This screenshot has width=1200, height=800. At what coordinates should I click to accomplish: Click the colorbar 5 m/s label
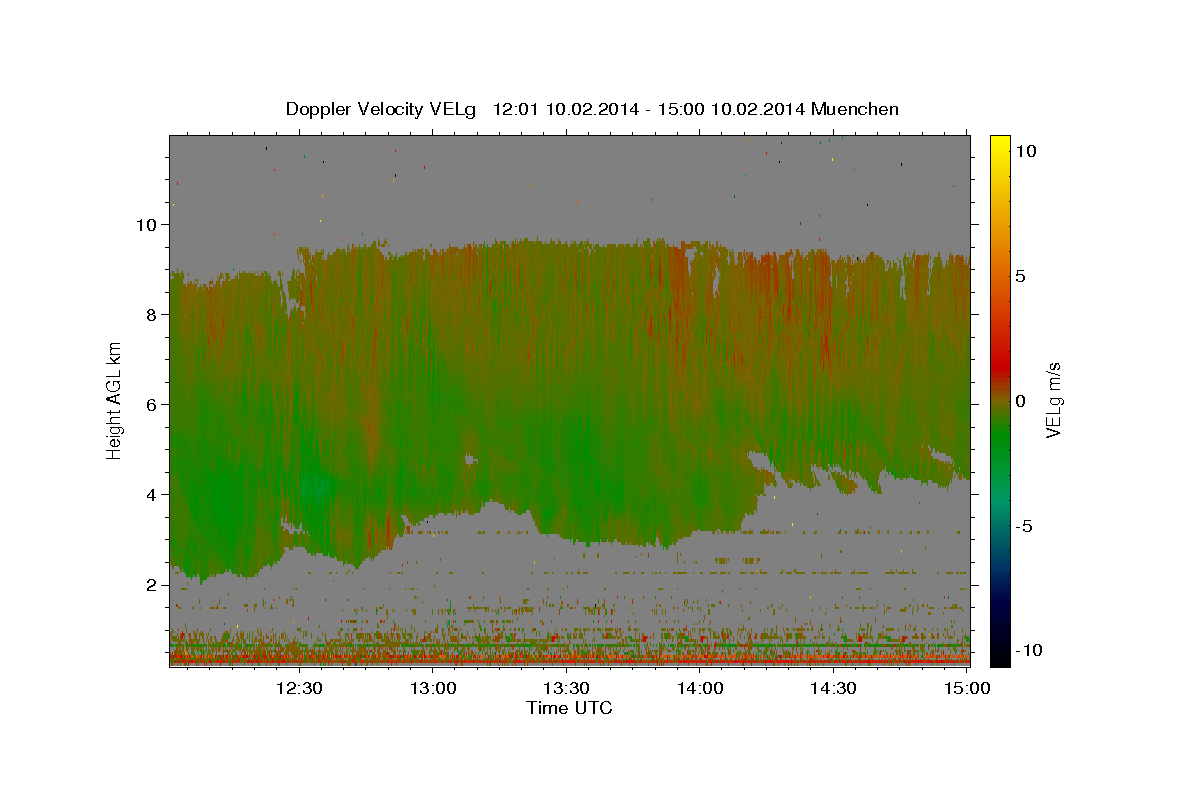(1023, 275)
